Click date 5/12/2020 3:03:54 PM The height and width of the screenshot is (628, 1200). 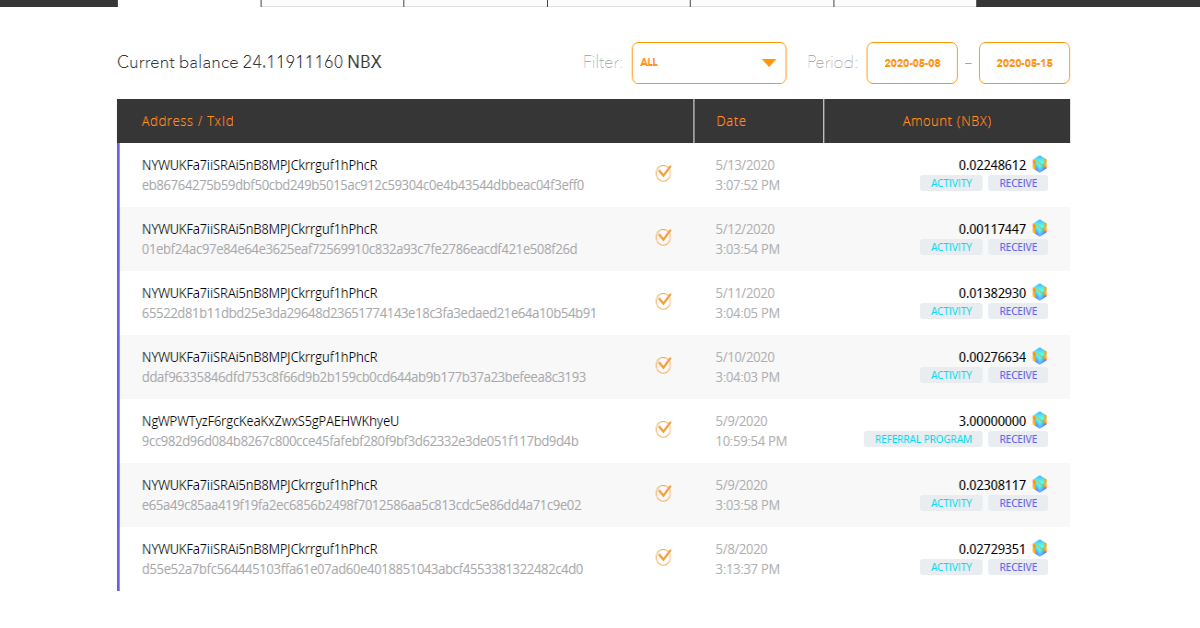(x=748, y=239)
